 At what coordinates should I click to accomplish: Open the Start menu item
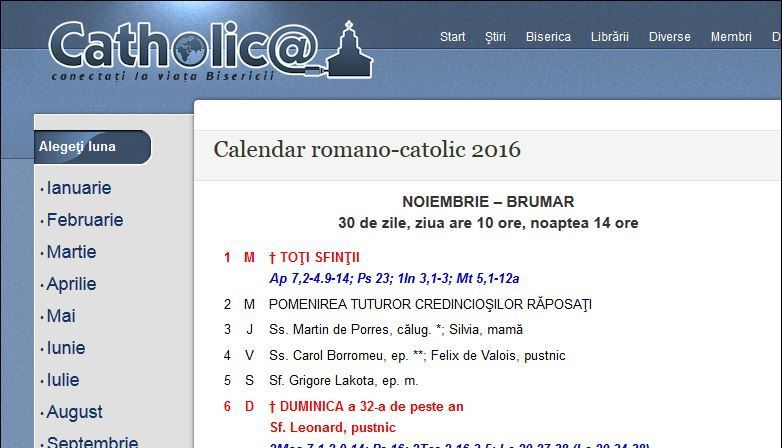coord(452,37)
